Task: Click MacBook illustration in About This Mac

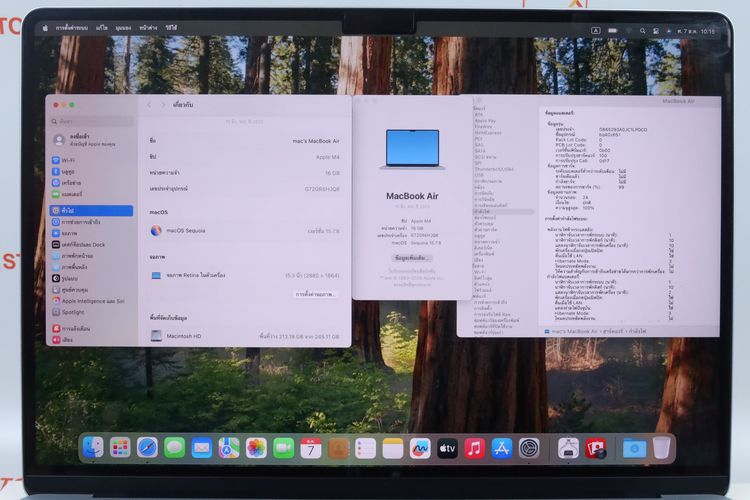Action: click(x=412, y=149)
